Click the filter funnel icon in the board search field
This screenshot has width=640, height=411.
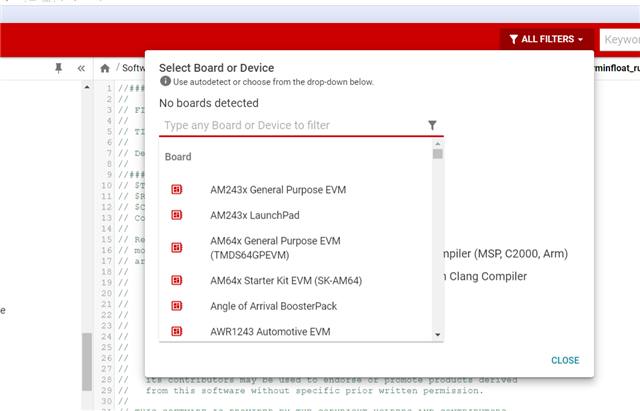pos(432,125)
